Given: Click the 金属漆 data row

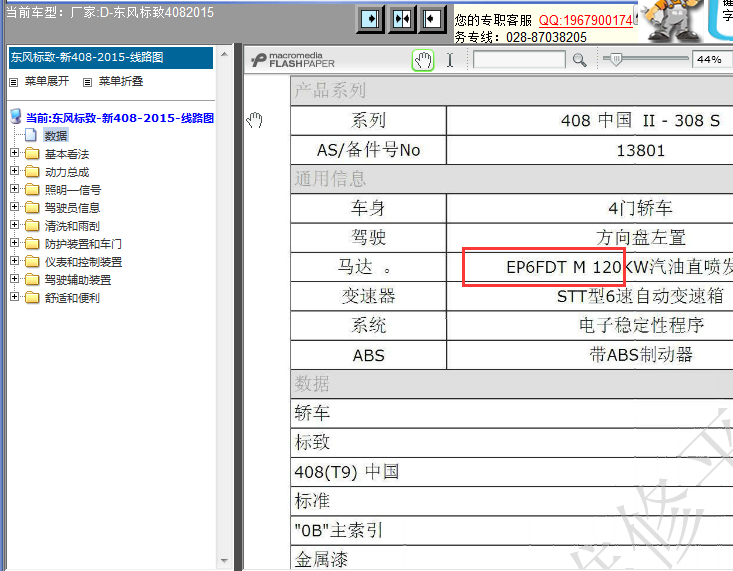Looking at the screenshot, I should pos(512,558).
